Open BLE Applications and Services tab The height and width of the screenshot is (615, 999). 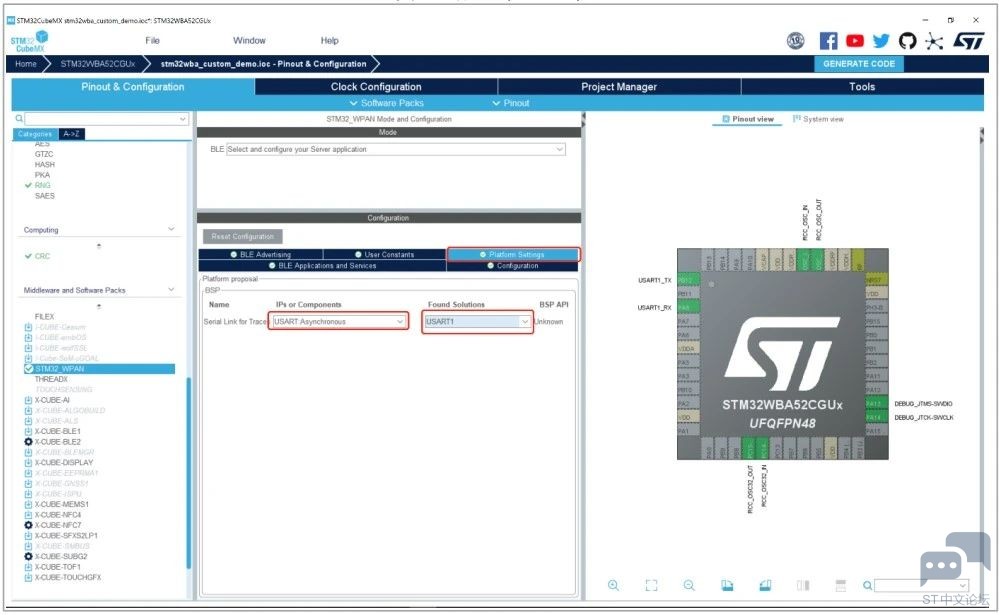pos(322,266)
